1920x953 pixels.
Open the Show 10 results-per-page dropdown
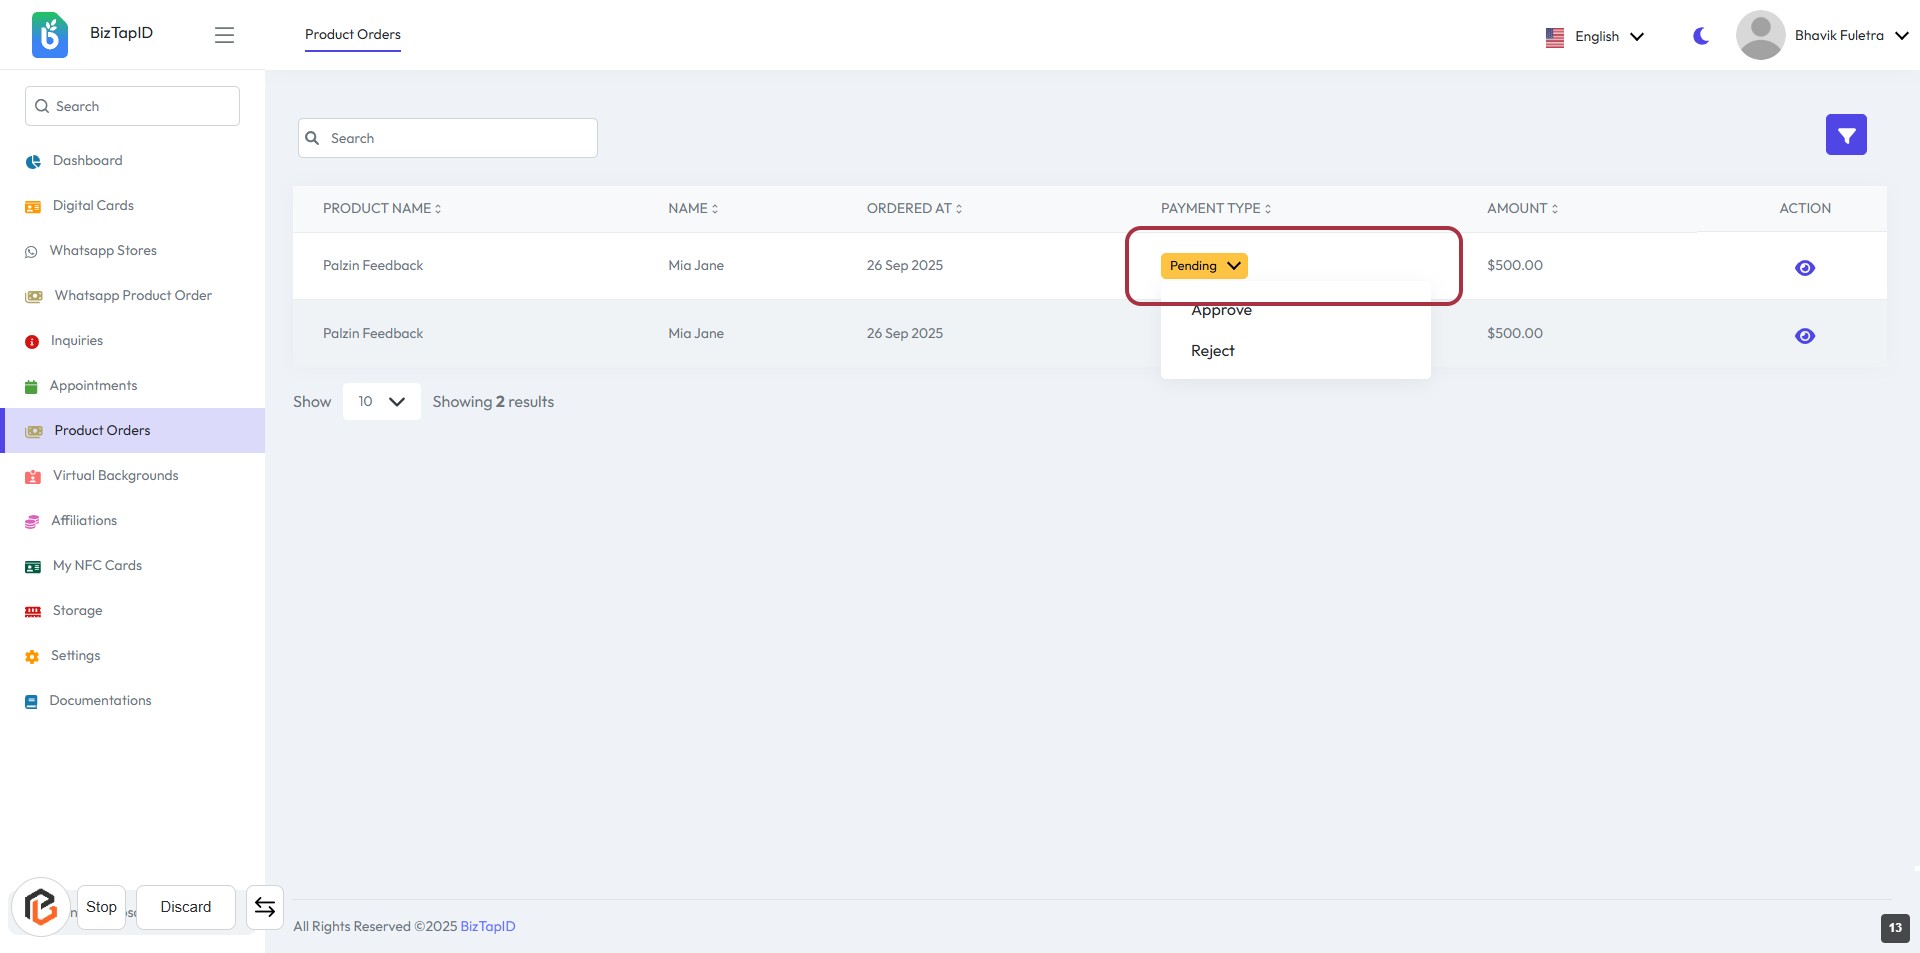pyautogui.click(x=381, y=402)
